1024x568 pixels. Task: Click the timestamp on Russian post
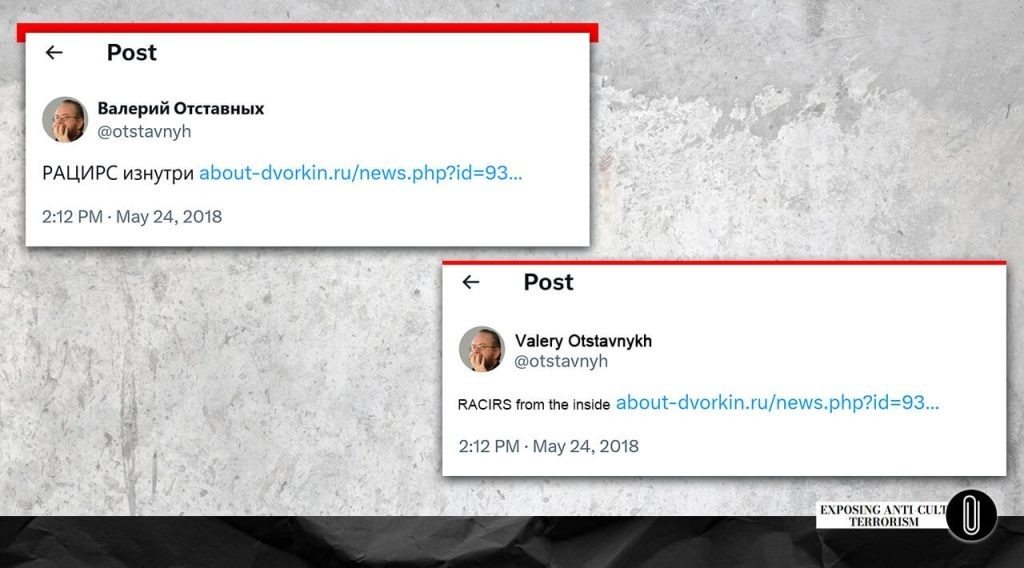coord(132,217)
